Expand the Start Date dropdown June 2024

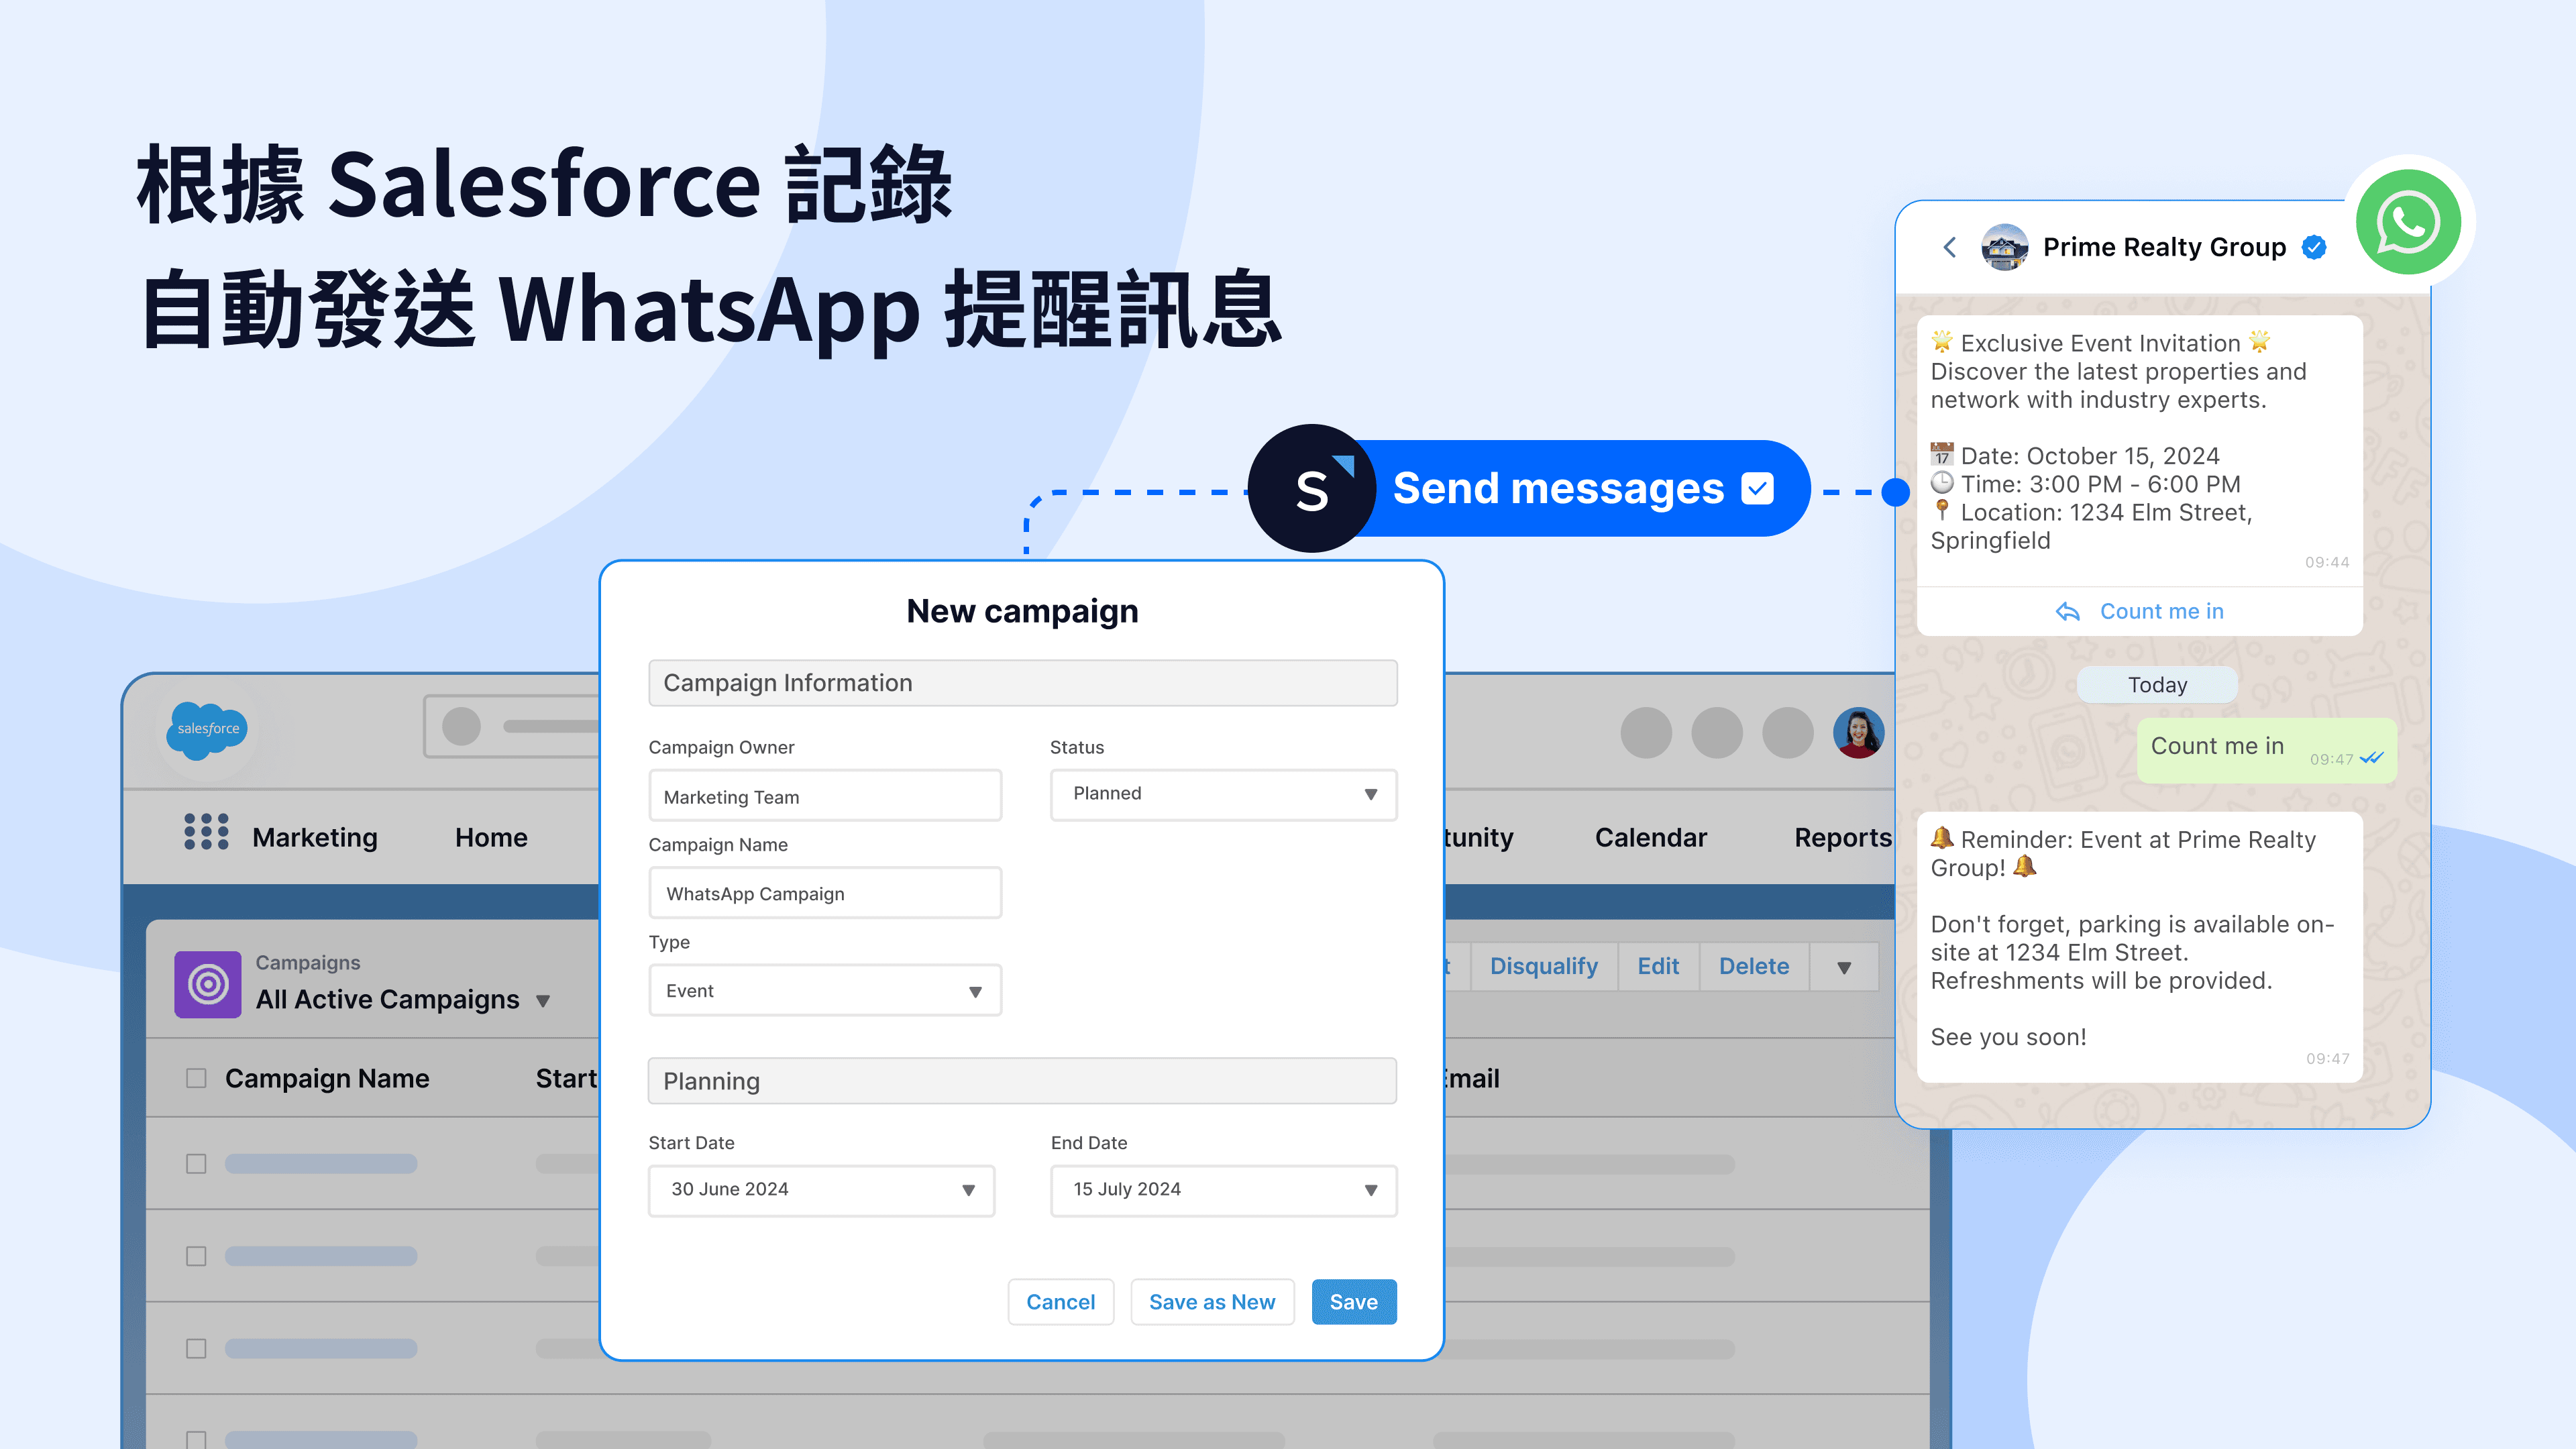(x=969, y=1189)
